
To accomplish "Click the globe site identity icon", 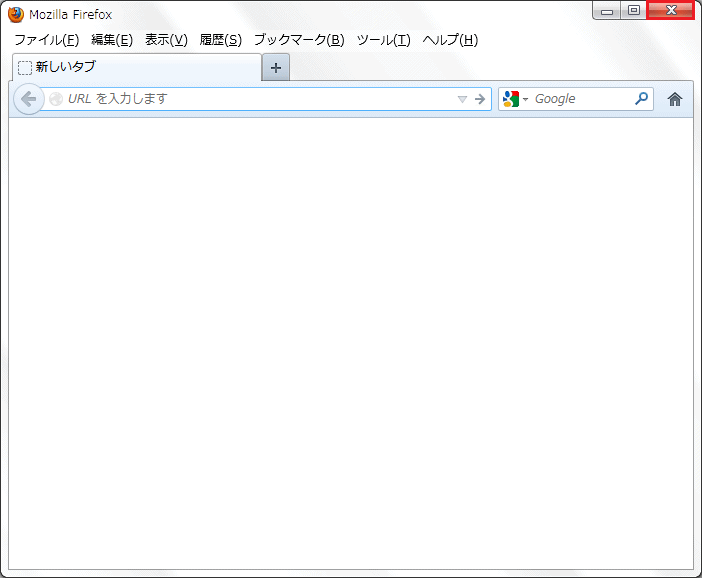I will click(56, 99).
